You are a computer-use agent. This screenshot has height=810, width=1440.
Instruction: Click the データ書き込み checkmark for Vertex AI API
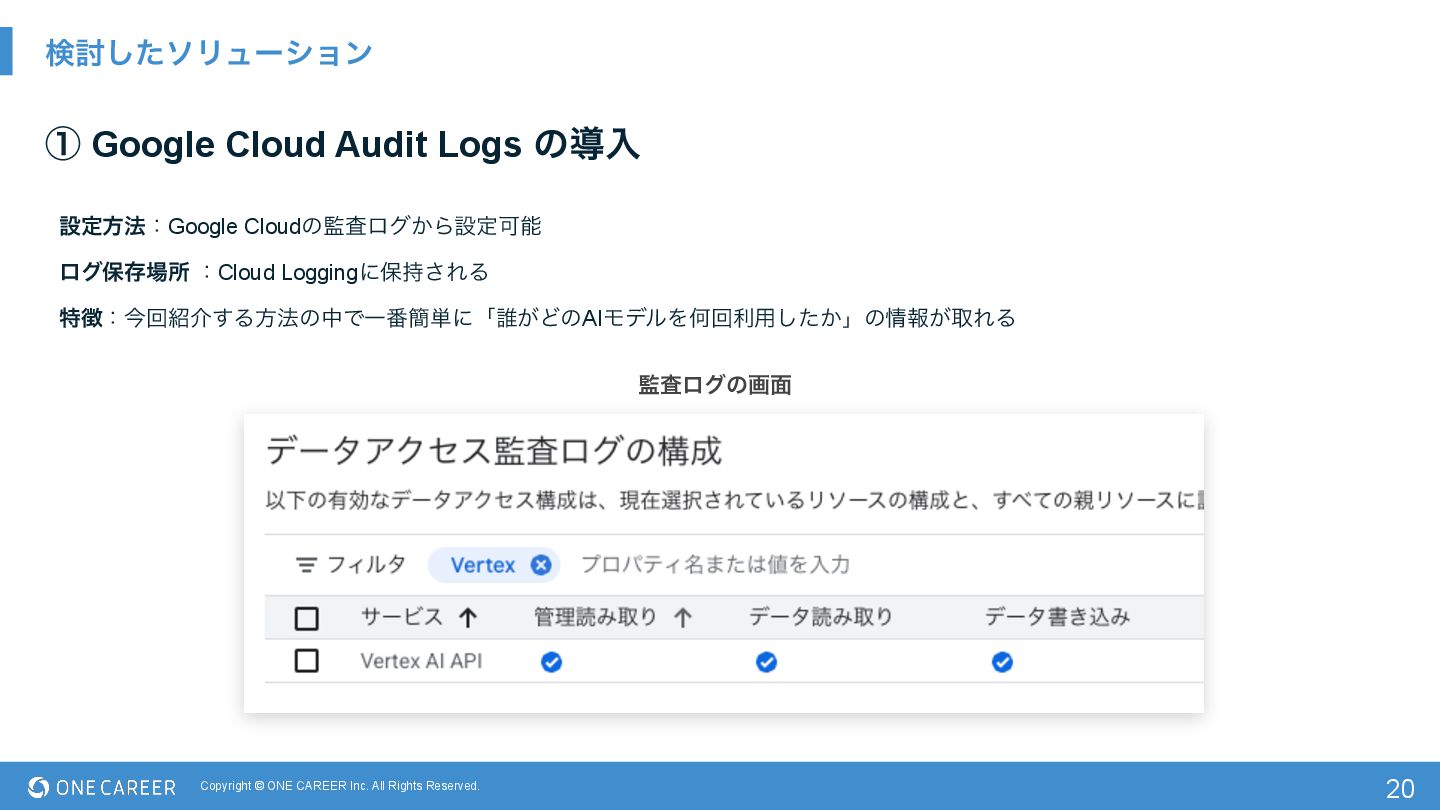click(1002, 662)
